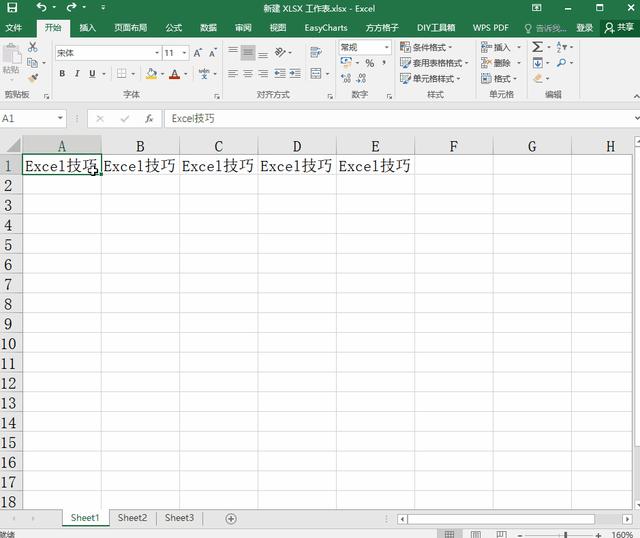Select cell C1 containing Excel技巧
Viewport: 640px width, 538px height.
[218, 166]
